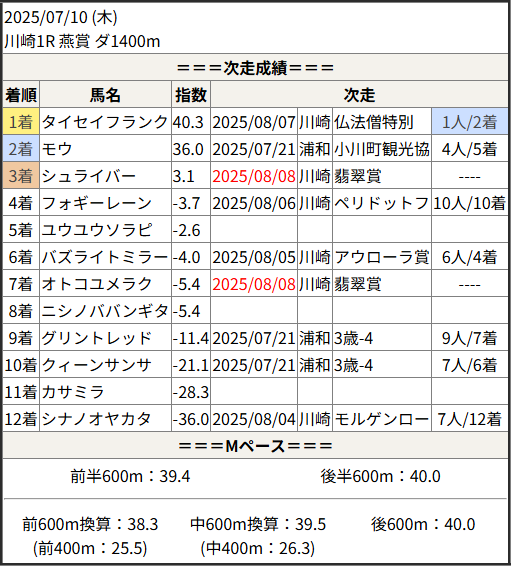Screen dimensions: 511x566
Task: Click the 指数 column header
Action: coord(191,95)
